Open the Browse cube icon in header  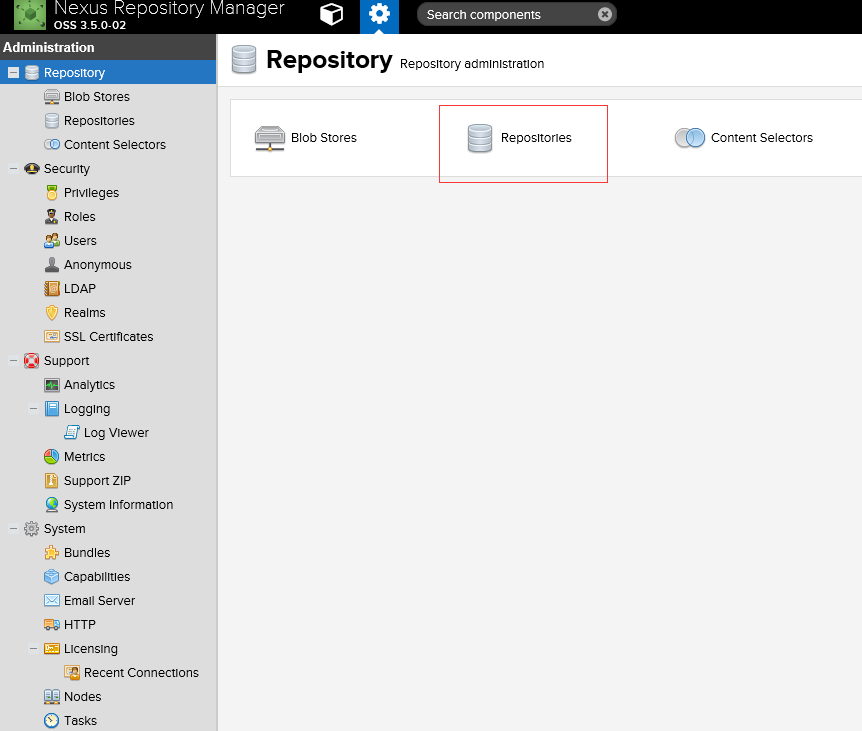click(331, 14)
